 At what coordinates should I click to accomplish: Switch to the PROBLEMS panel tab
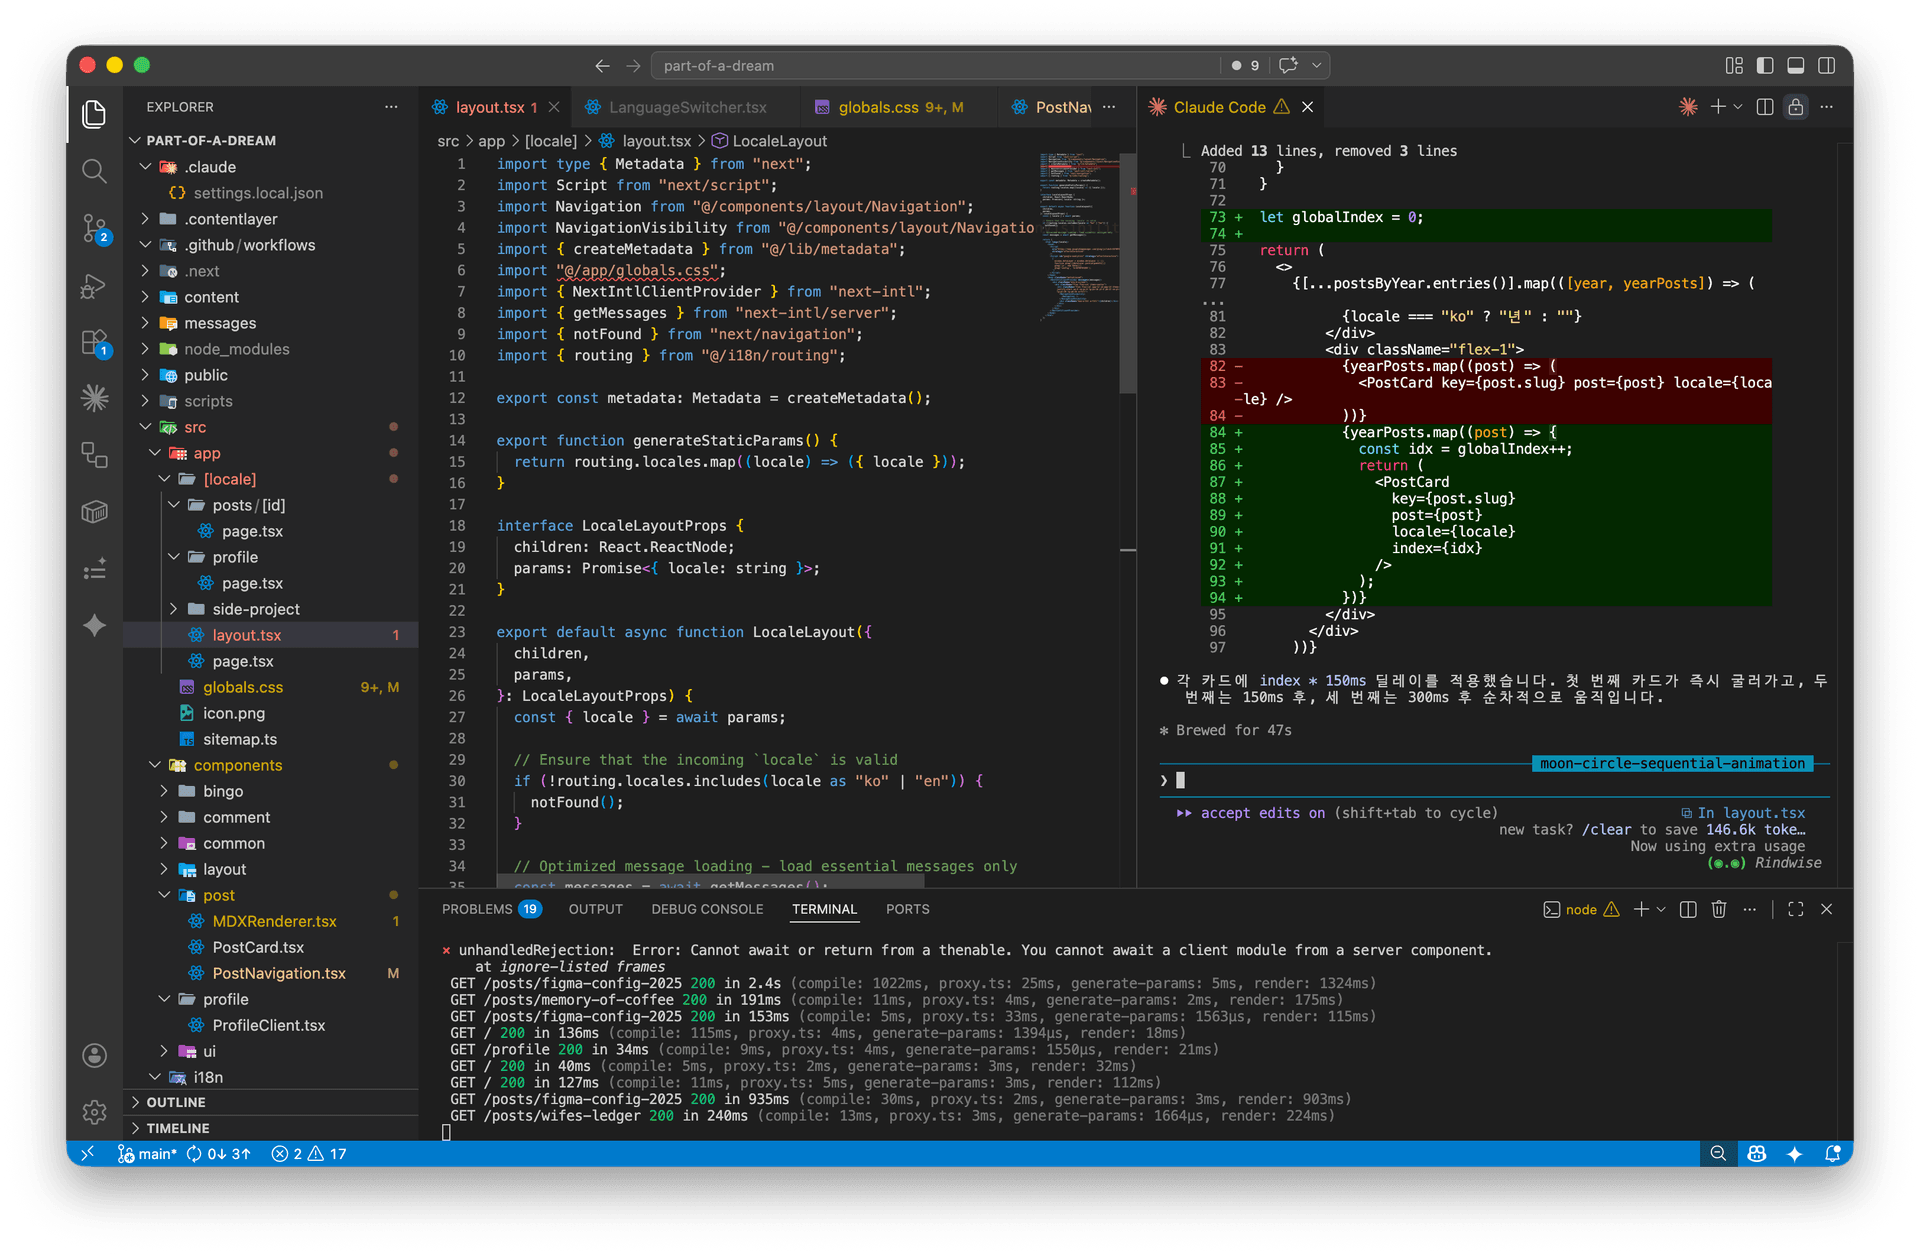coord(477,909)
